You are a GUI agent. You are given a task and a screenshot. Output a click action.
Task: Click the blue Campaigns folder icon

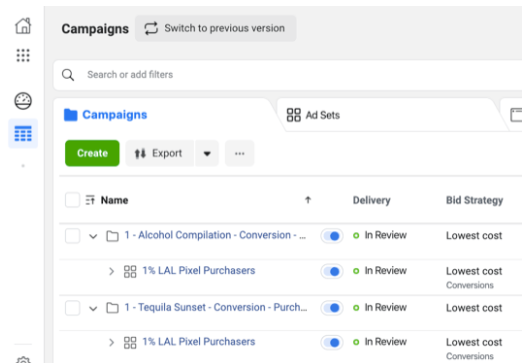[x=70, y=115]
